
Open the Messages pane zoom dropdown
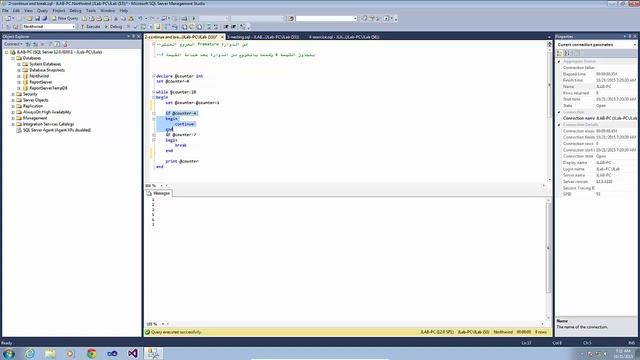(x=163, y=324)
